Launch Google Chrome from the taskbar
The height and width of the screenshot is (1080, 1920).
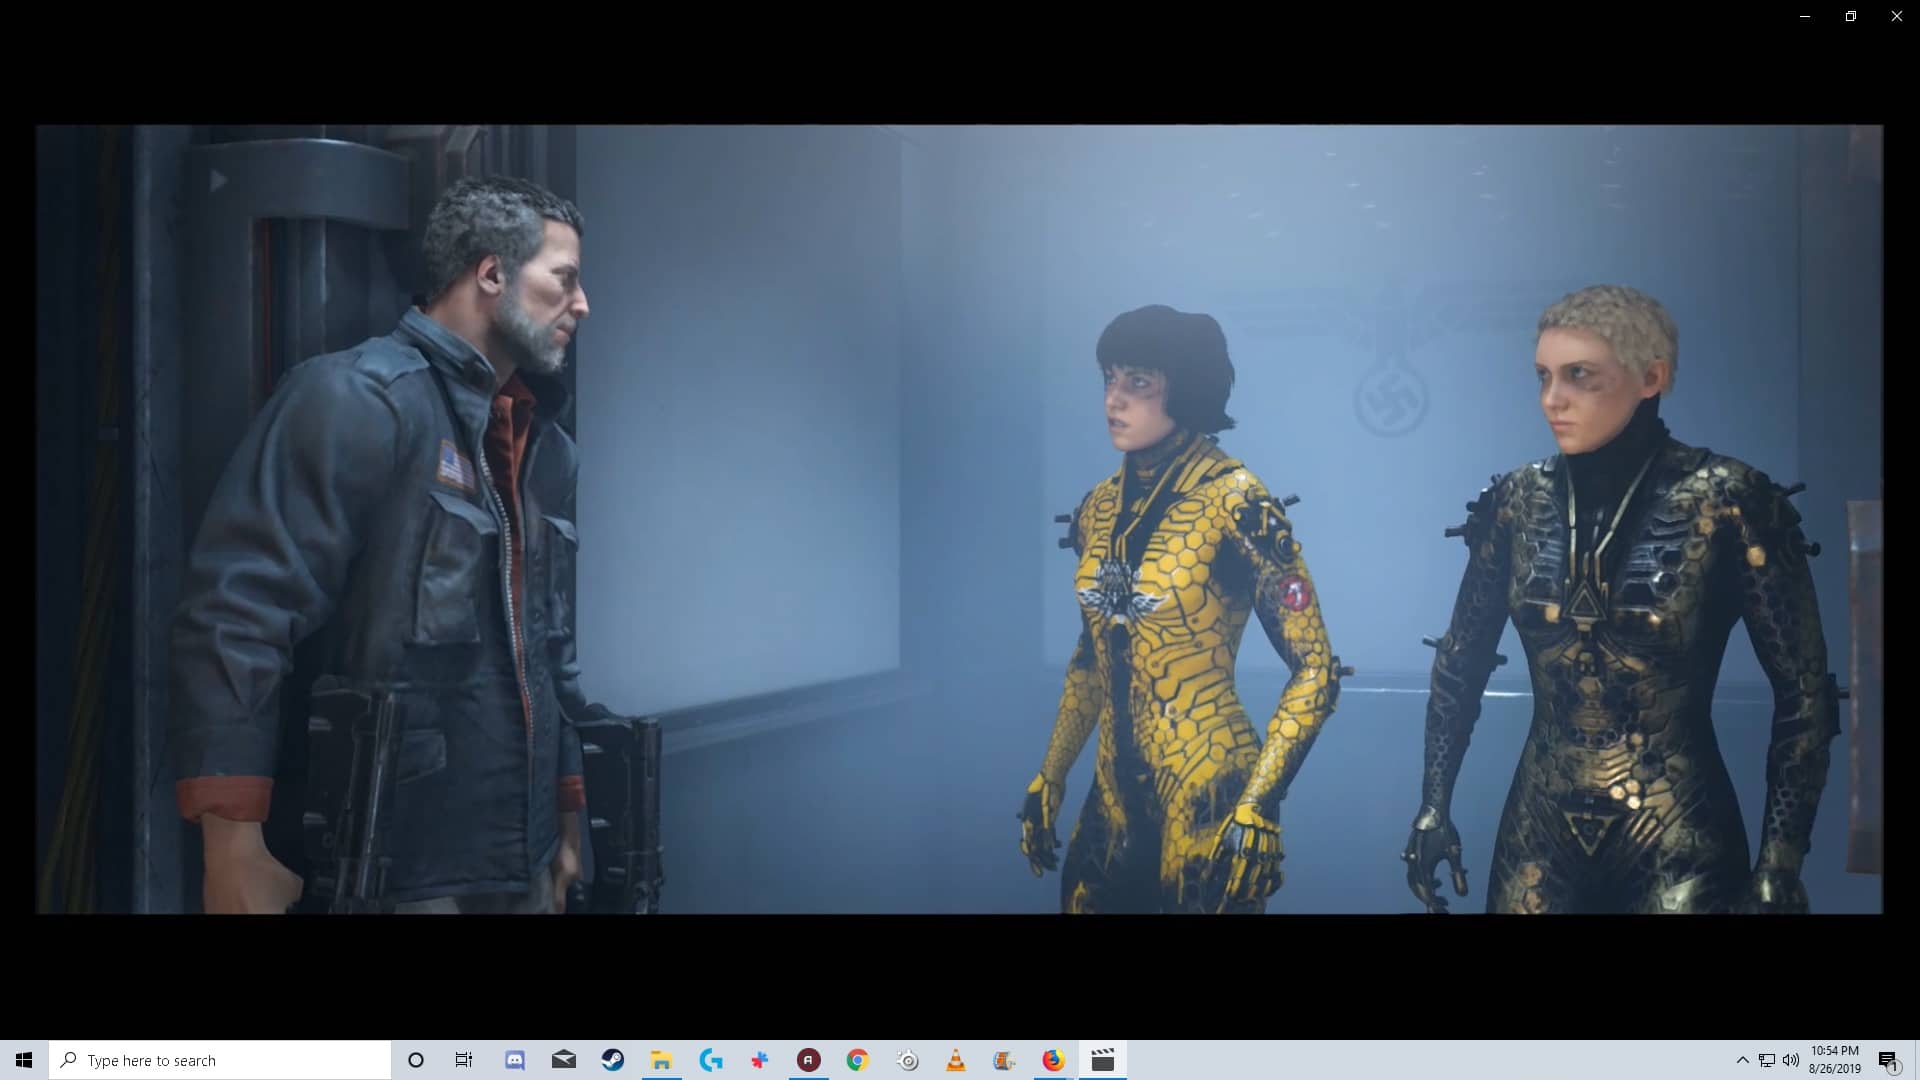pos(857,1060)
